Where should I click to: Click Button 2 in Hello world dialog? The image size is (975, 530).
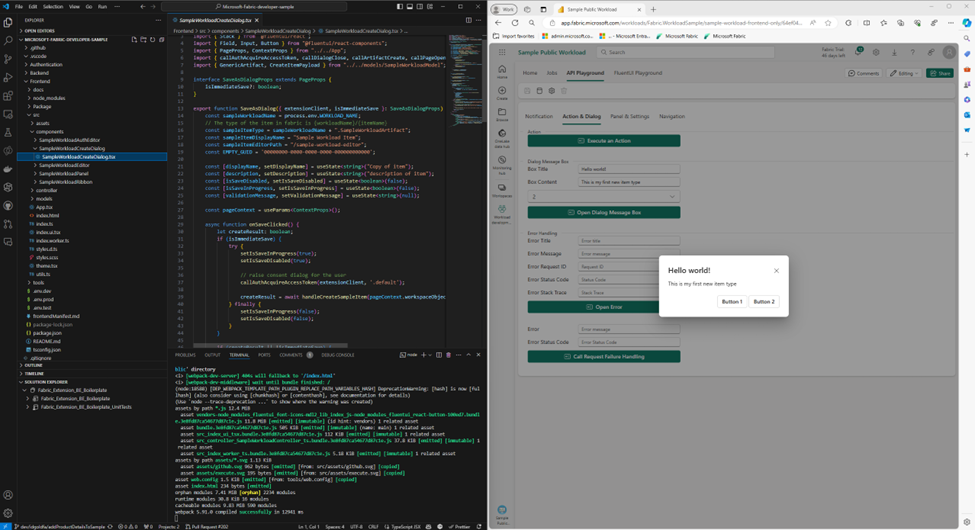click(x=764, y=302)
